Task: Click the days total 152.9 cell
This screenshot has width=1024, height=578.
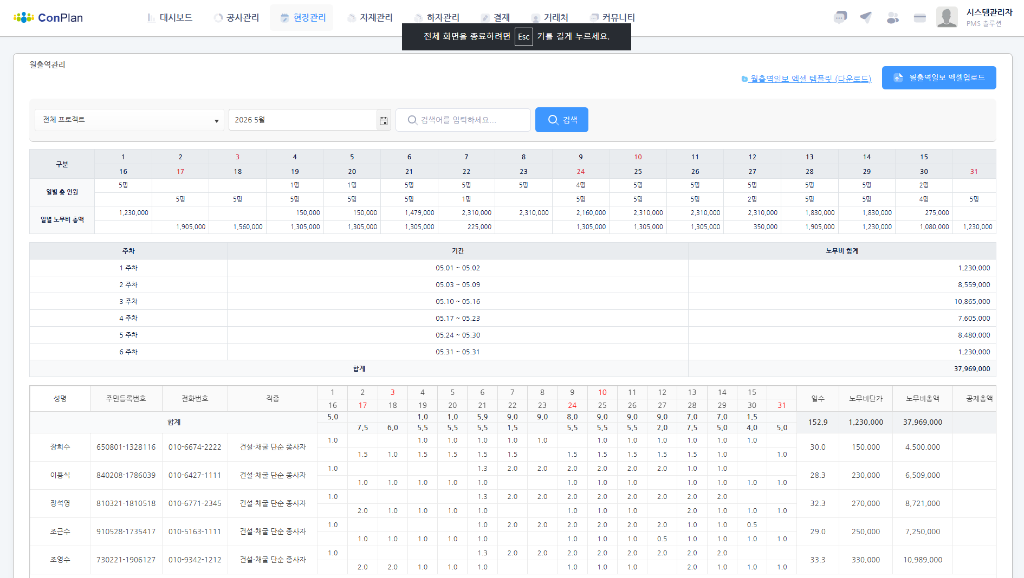Action: click(818, 423)
